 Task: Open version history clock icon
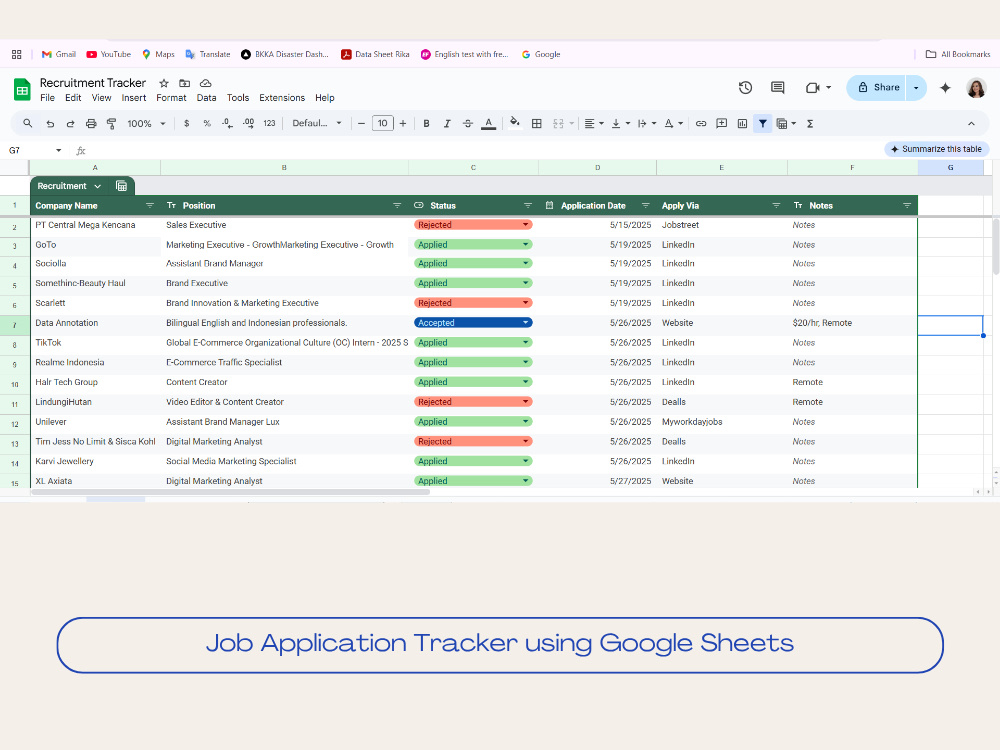click(x=745, y=87)
